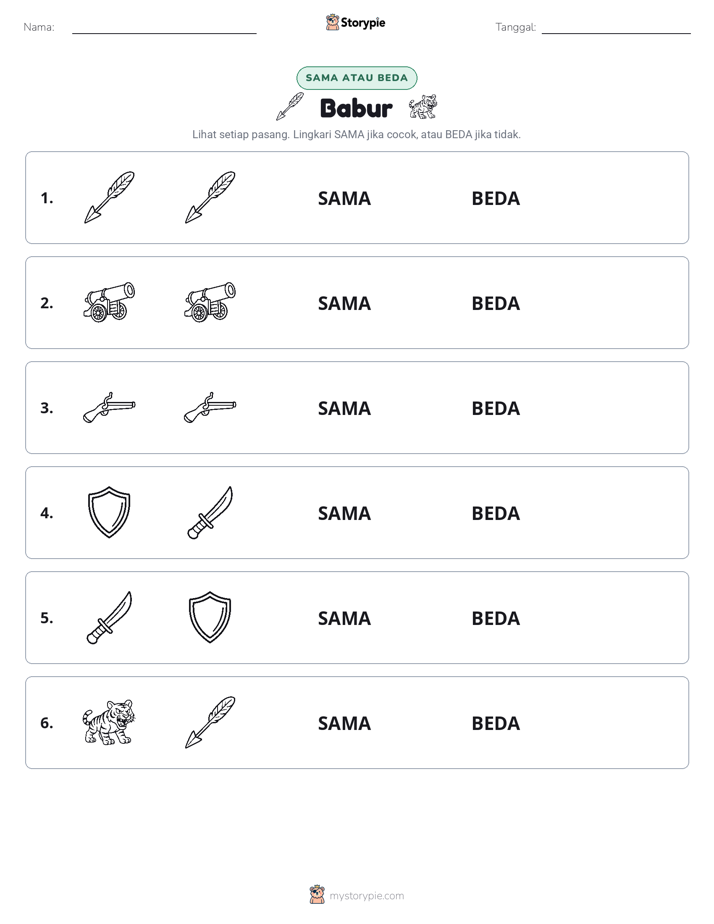Click the tiger image in row 6
Screen dimensions: 714x924
109,722
